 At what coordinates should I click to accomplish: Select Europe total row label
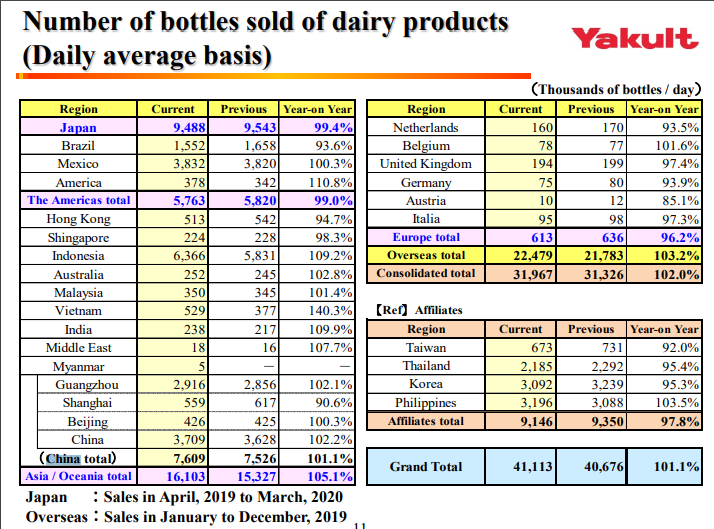(426, 237)
